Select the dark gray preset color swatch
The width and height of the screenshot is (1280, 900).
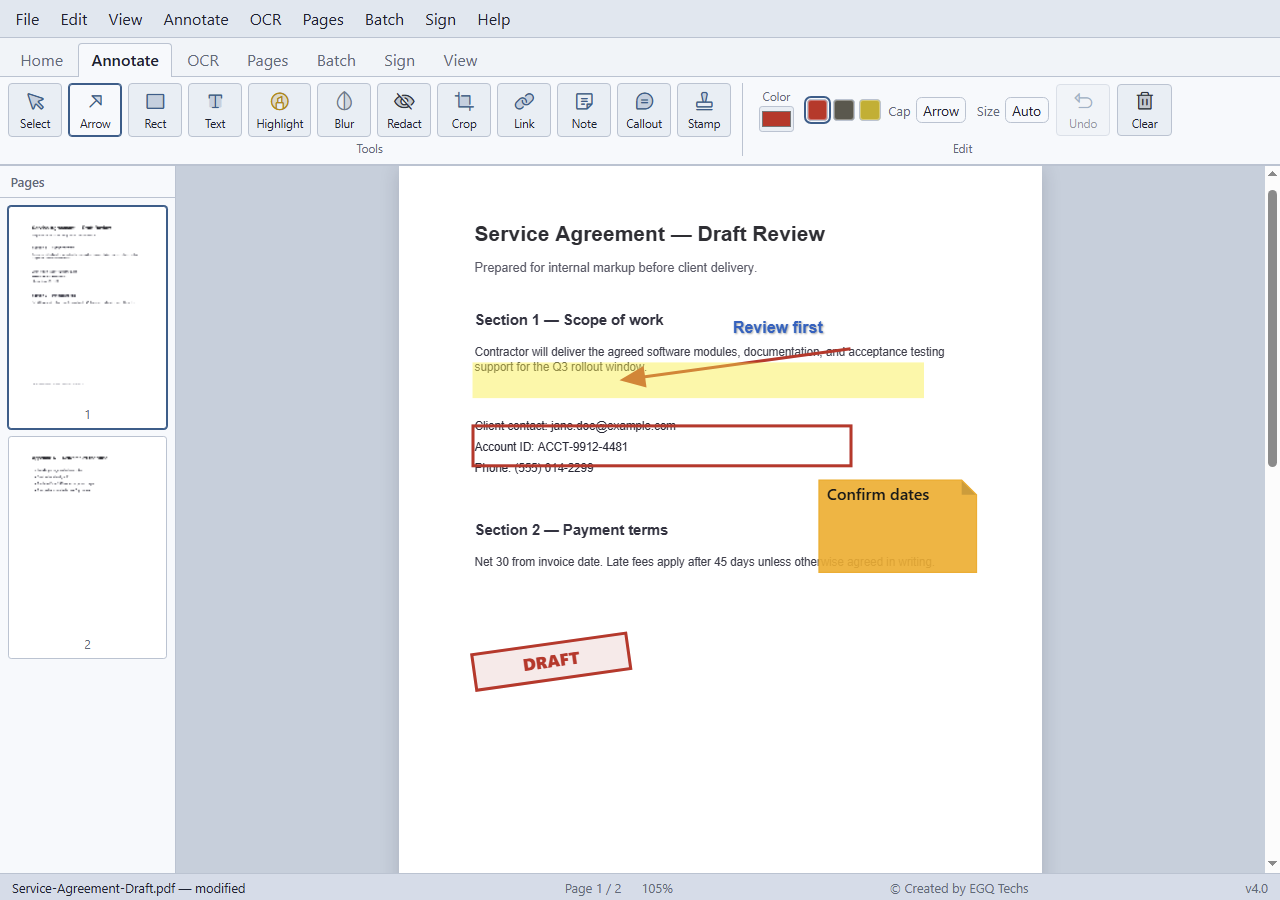tap(844, 110)
